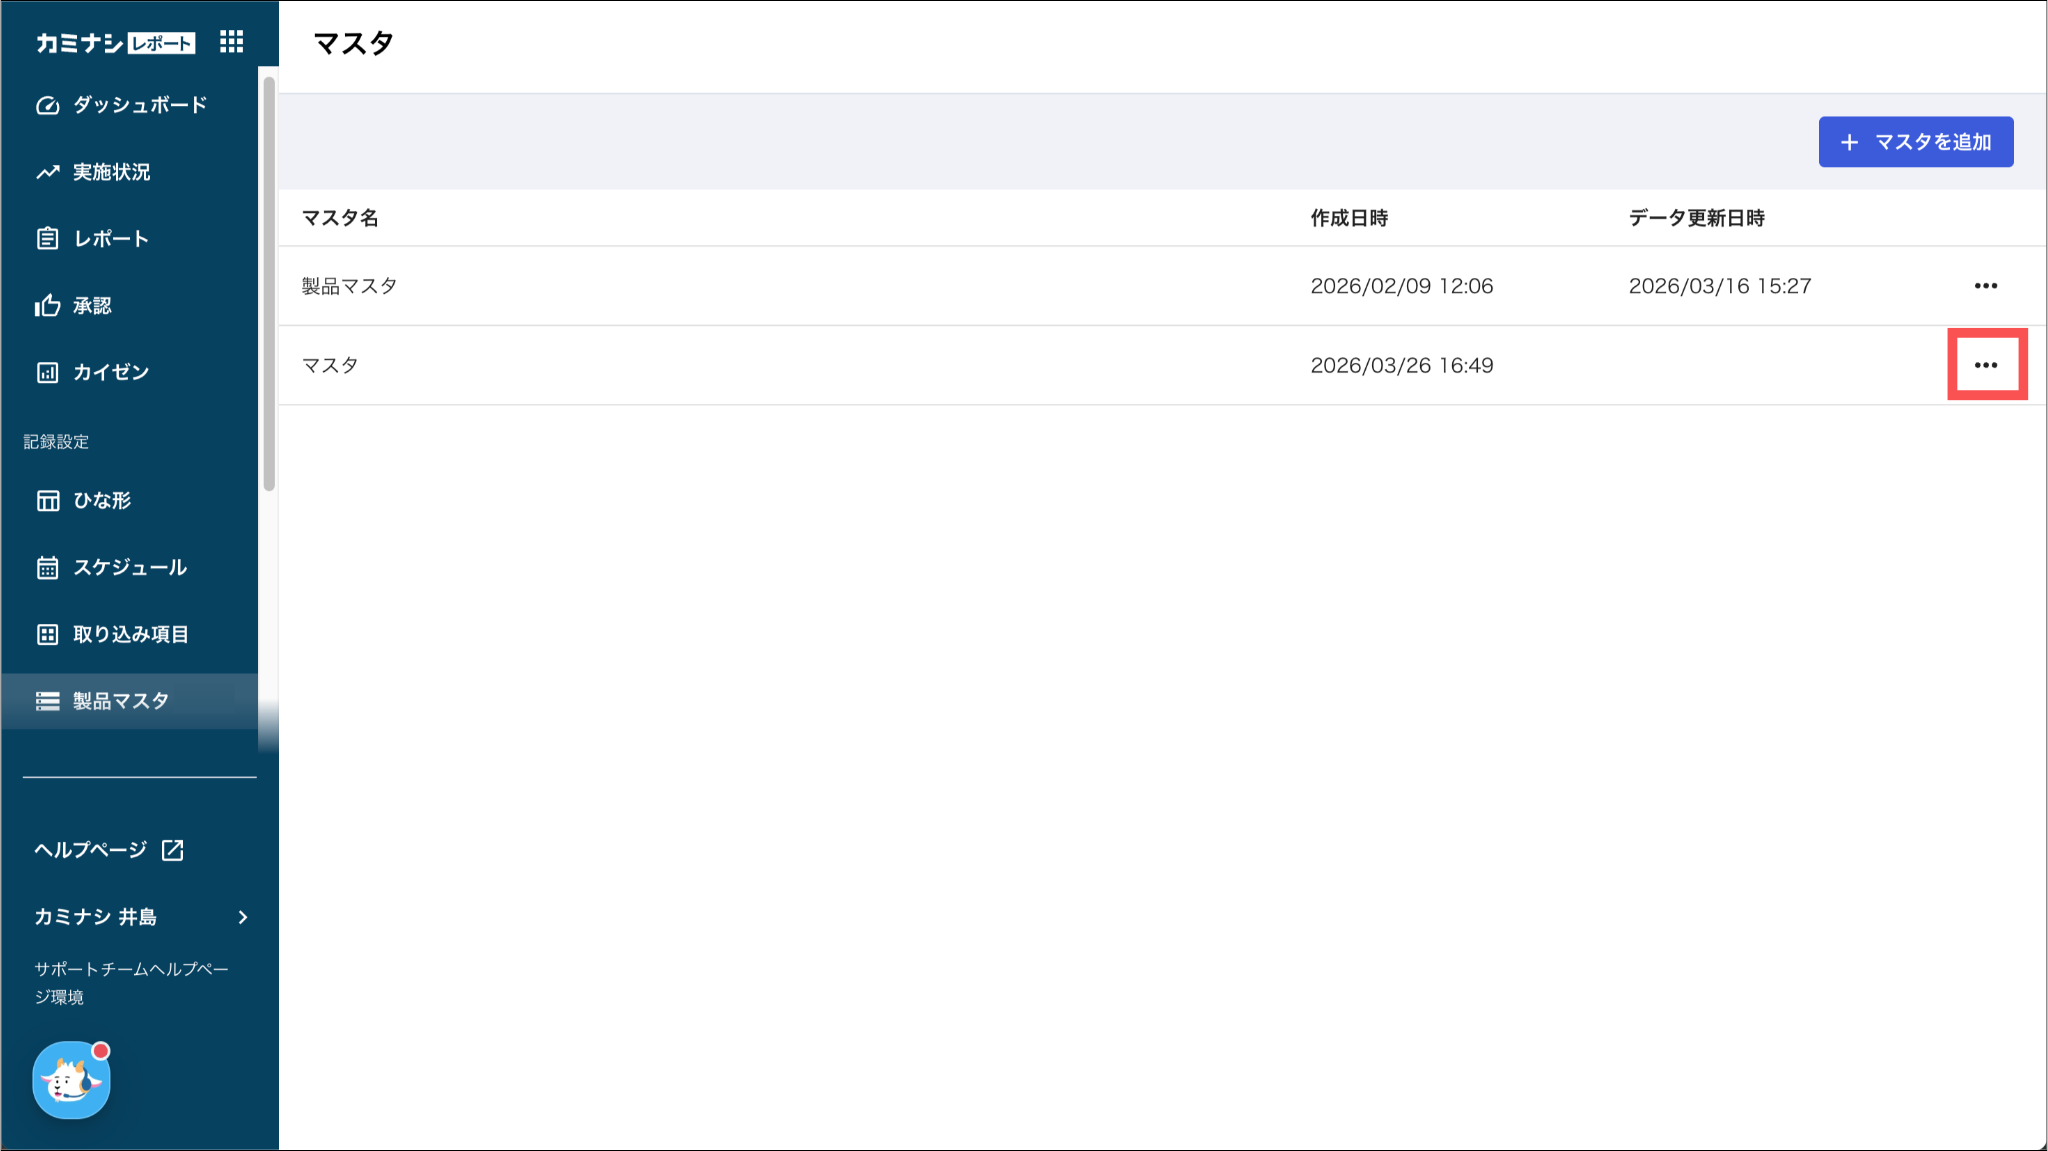This screenshot has width=2048, height=1151.
Task: Open options menu for マスタ row
Action: [x=1985, y=365]
